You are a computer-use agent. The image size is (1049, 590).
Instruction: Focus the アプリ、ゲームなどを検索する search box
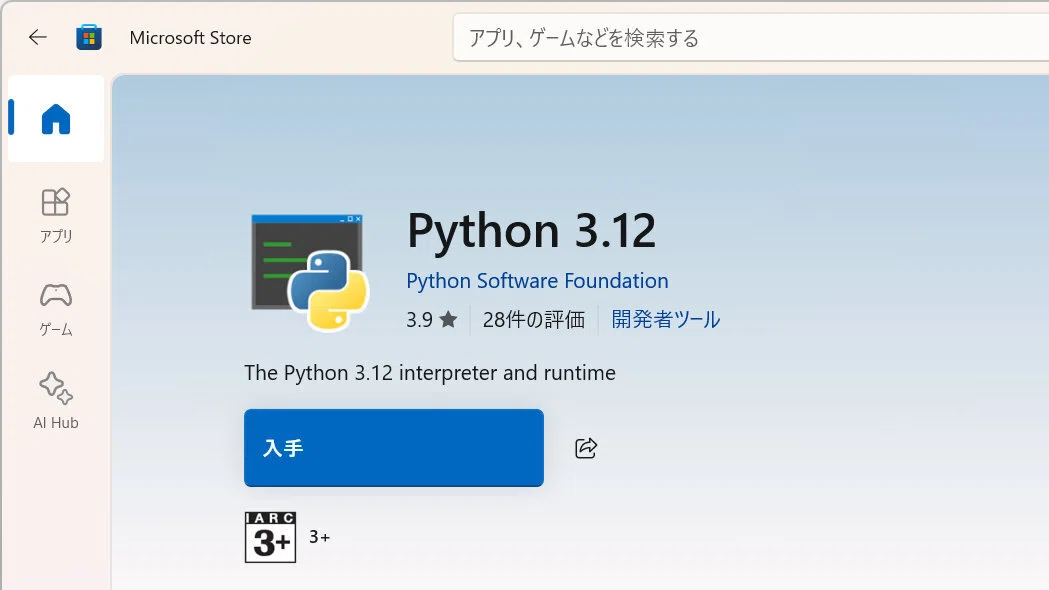[751, 37]
